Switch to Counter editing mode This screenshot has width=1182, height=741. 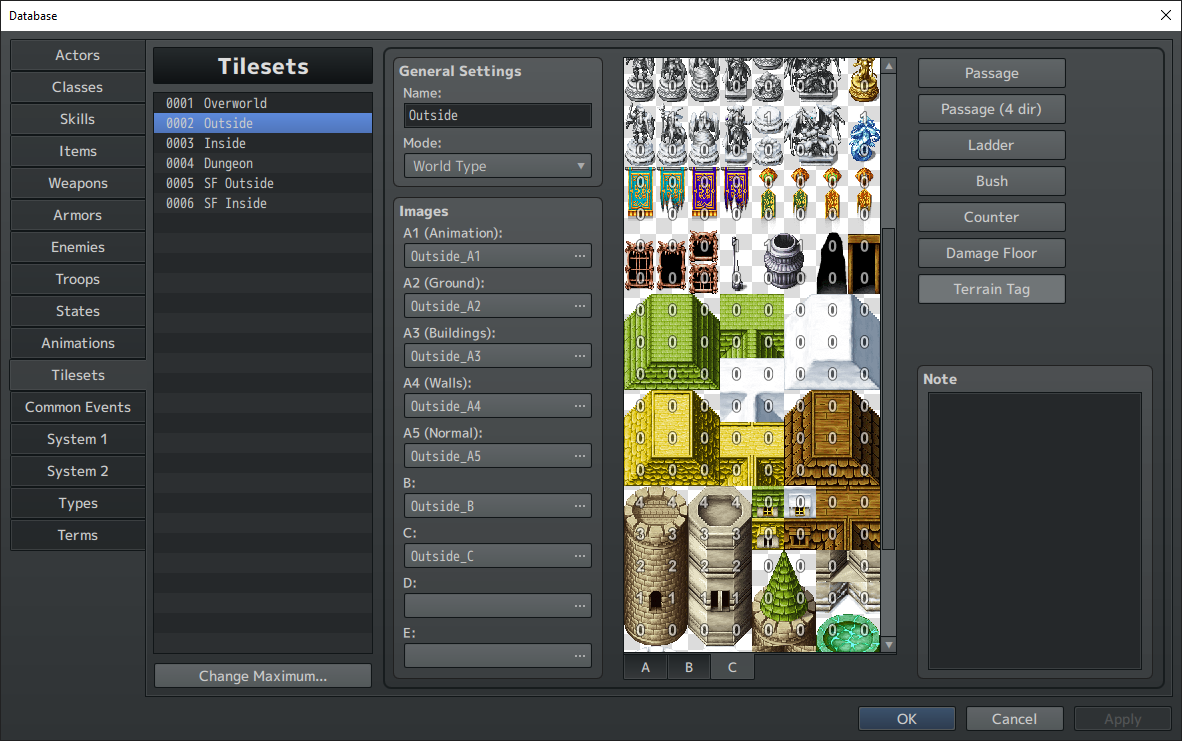click(991, 217)
